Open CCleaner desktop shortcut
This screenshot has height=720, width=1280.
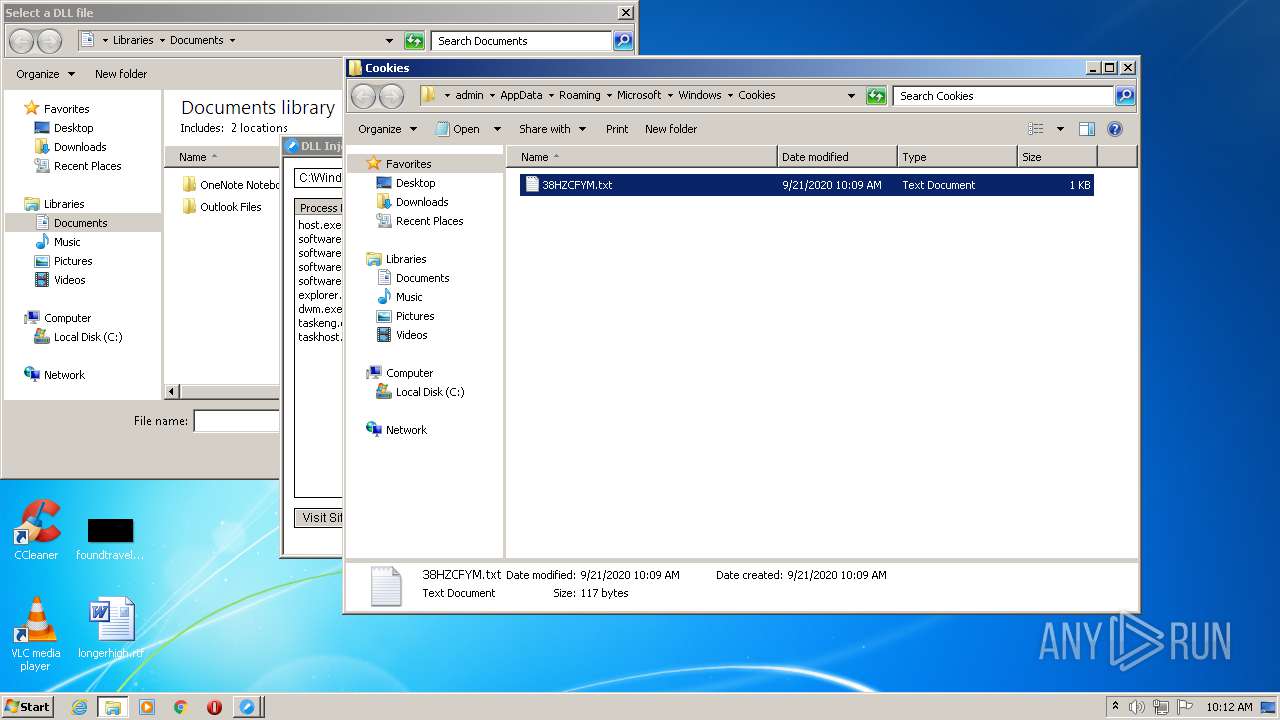click(x=36, y=531)
